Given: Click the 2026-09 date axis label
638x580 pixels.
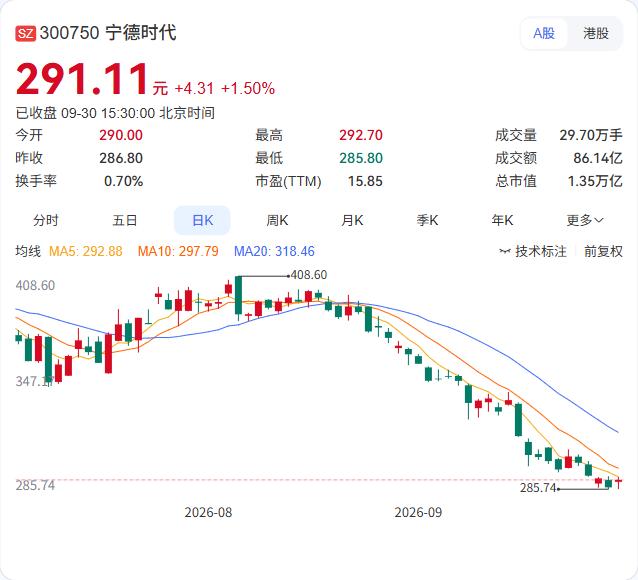Looking at the screenshot, I should [418, 512].
